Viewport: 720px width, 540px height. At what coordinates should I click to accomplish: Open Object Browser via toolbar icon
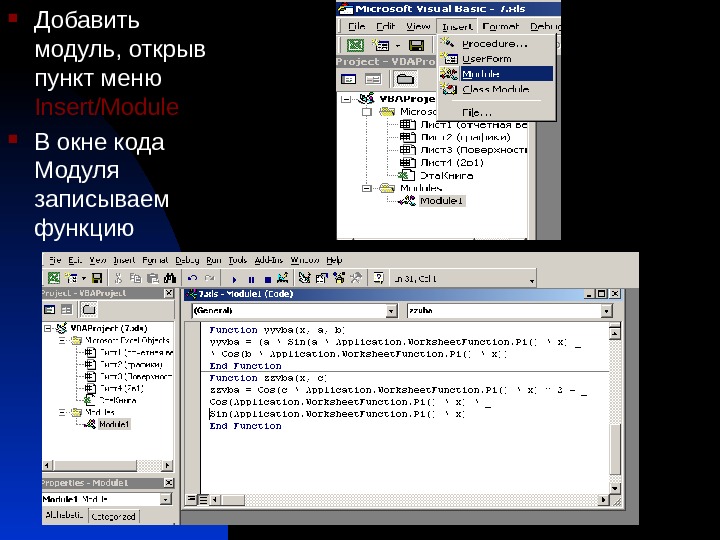[x=339, y=278]
